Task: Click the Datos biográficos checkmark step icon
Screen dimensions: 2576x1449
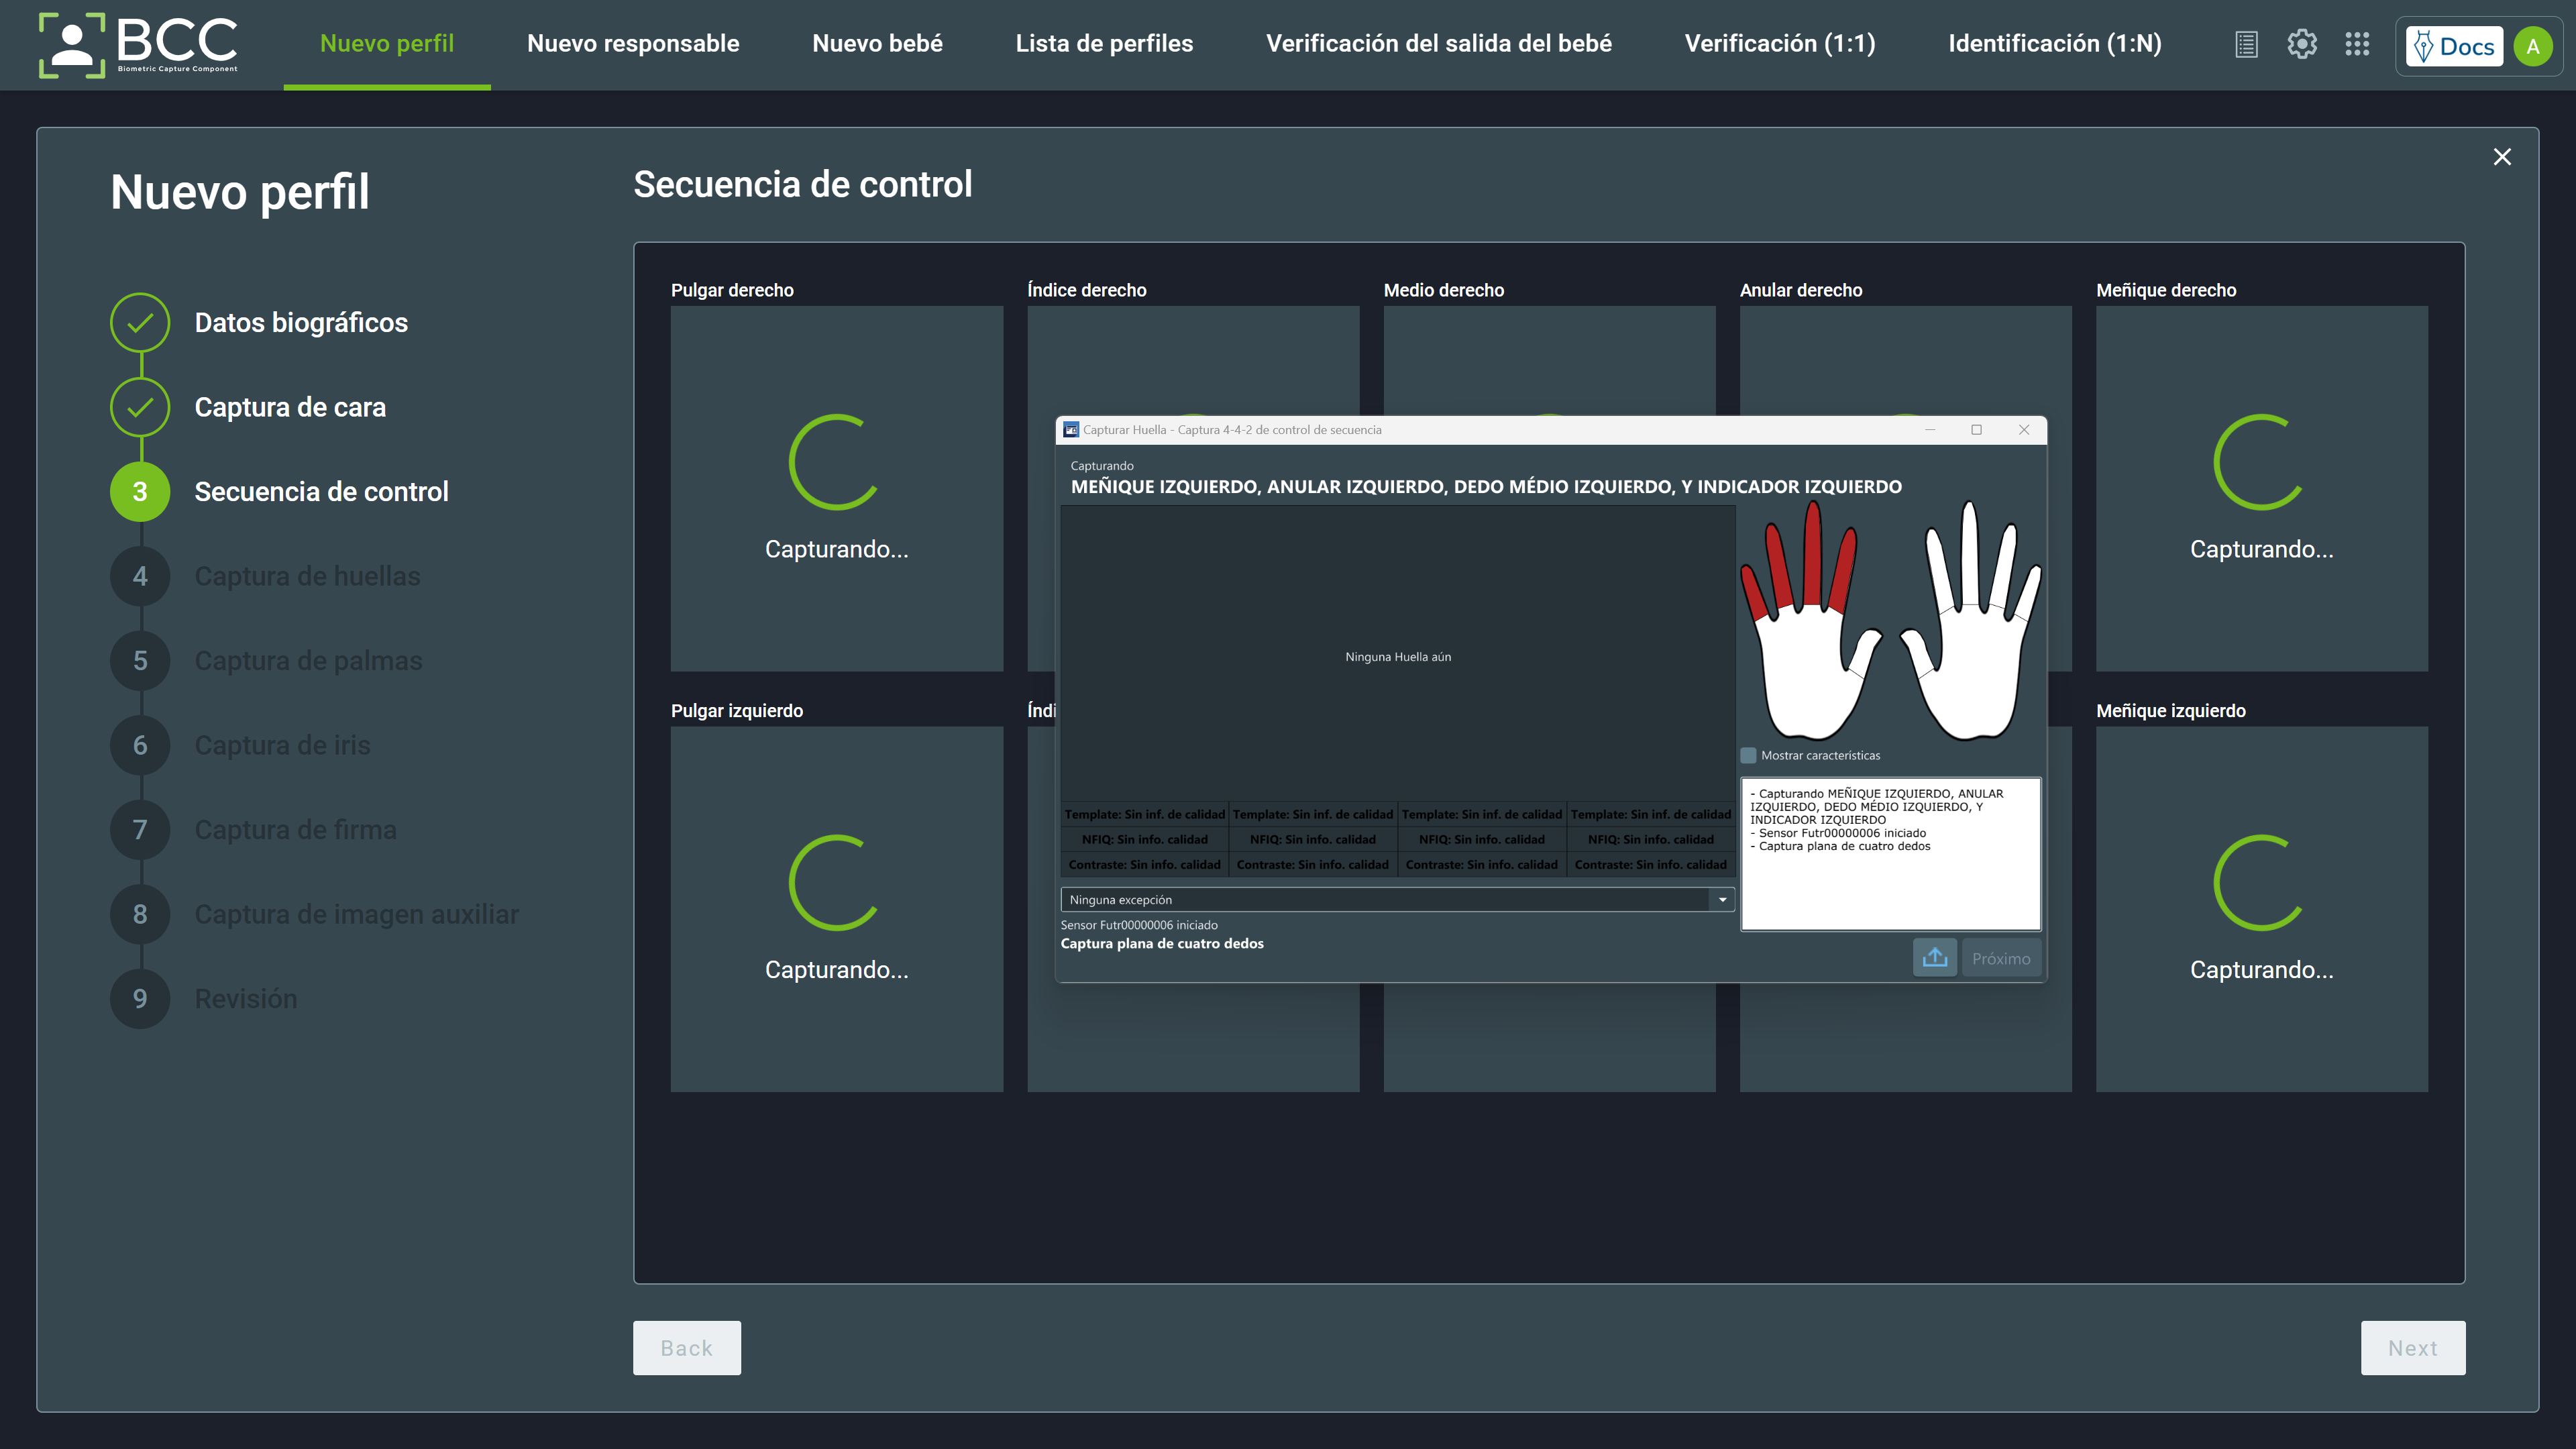Action: 140,322
